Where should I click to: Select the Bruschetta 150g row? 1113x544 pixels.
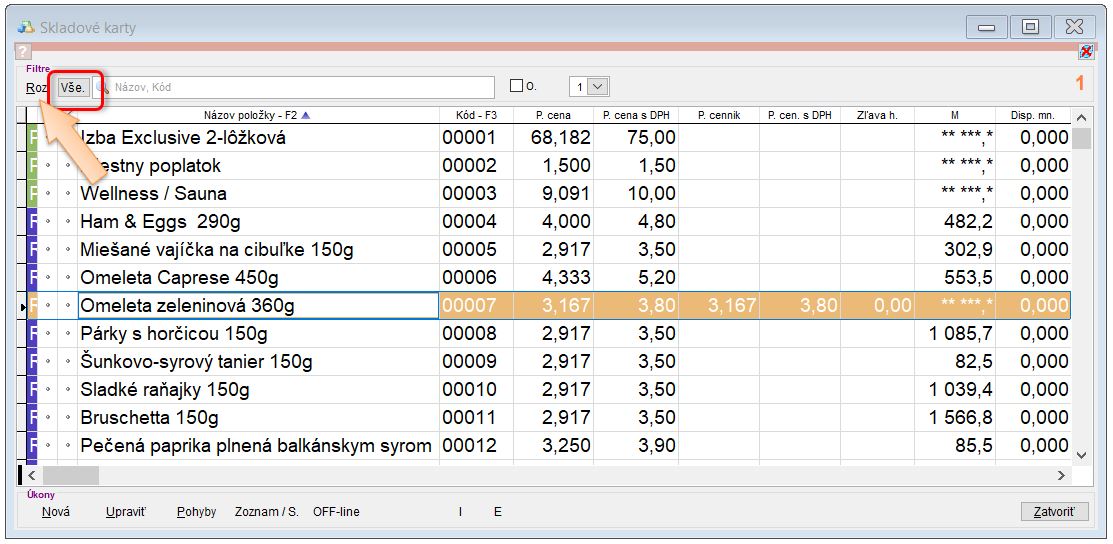coord(257,418)
